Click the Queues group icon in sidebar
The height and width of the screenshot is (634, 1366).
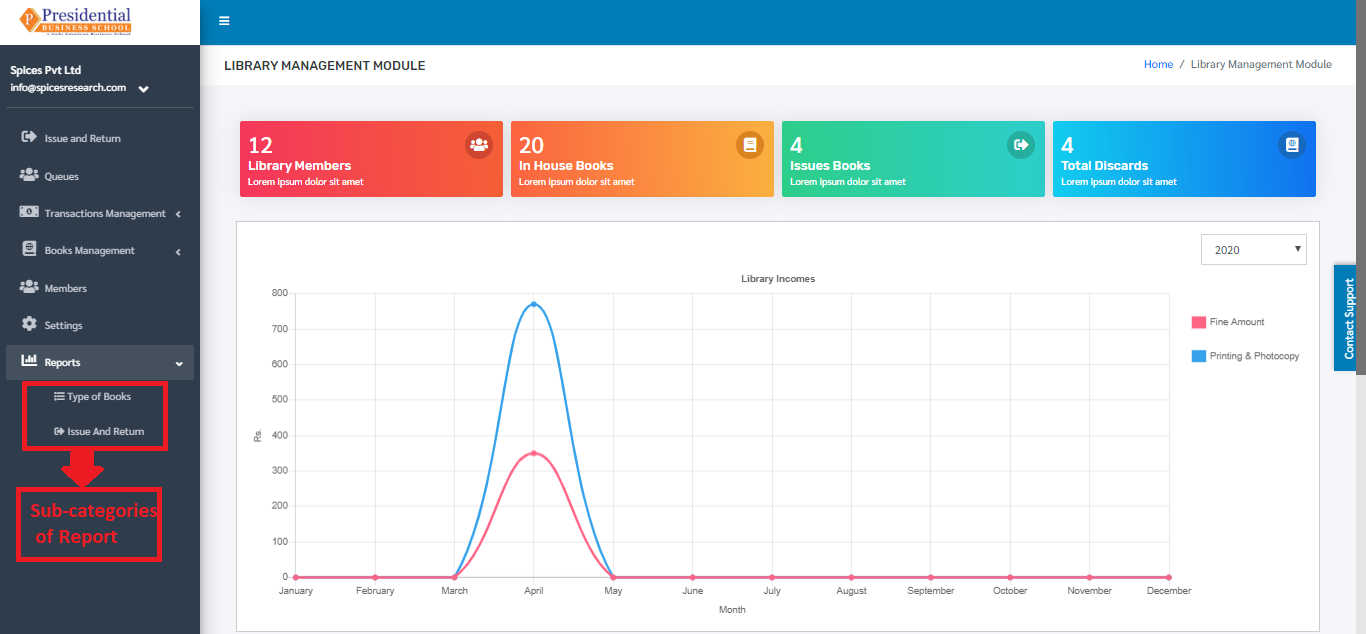click(x=29, y=175)
